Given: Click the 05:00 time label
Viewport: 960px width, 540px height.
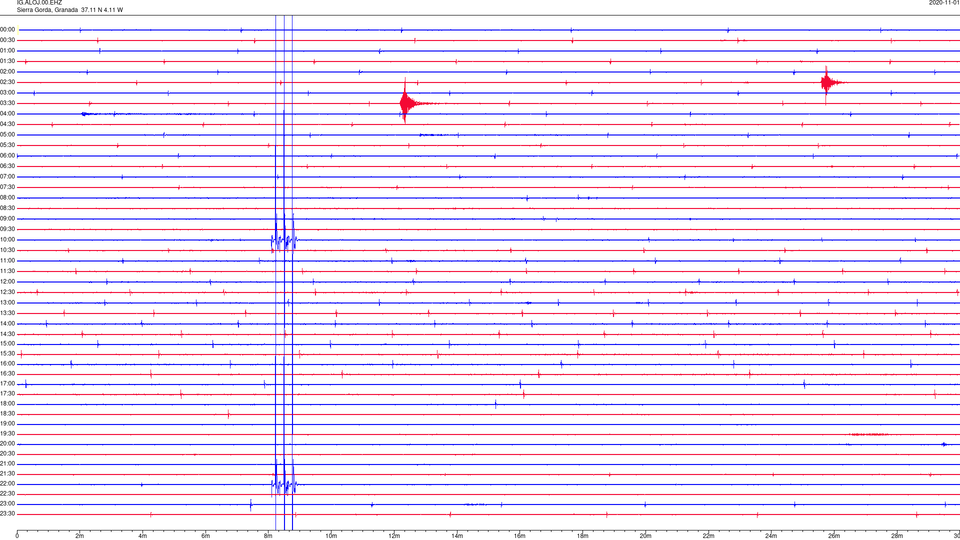Looking at the screenshot, I should pos(7,135).
